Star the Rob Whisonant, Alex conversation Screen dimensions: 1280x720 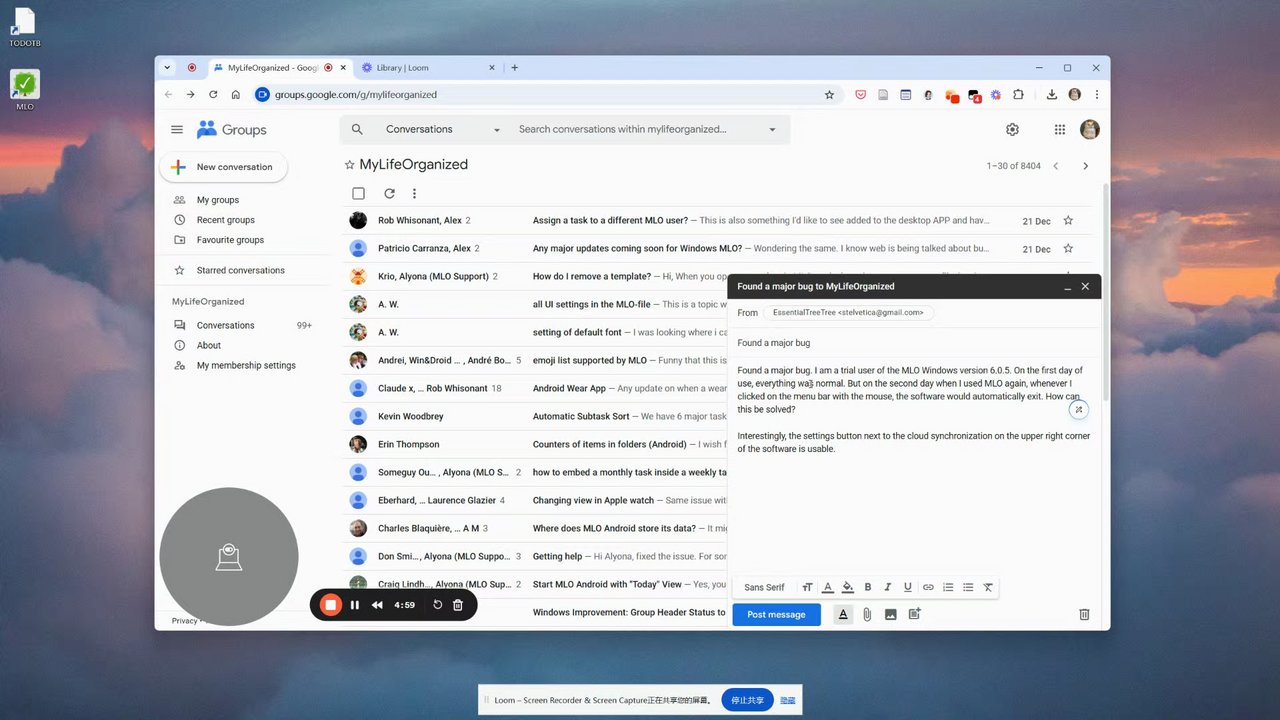coord(1068,221)
